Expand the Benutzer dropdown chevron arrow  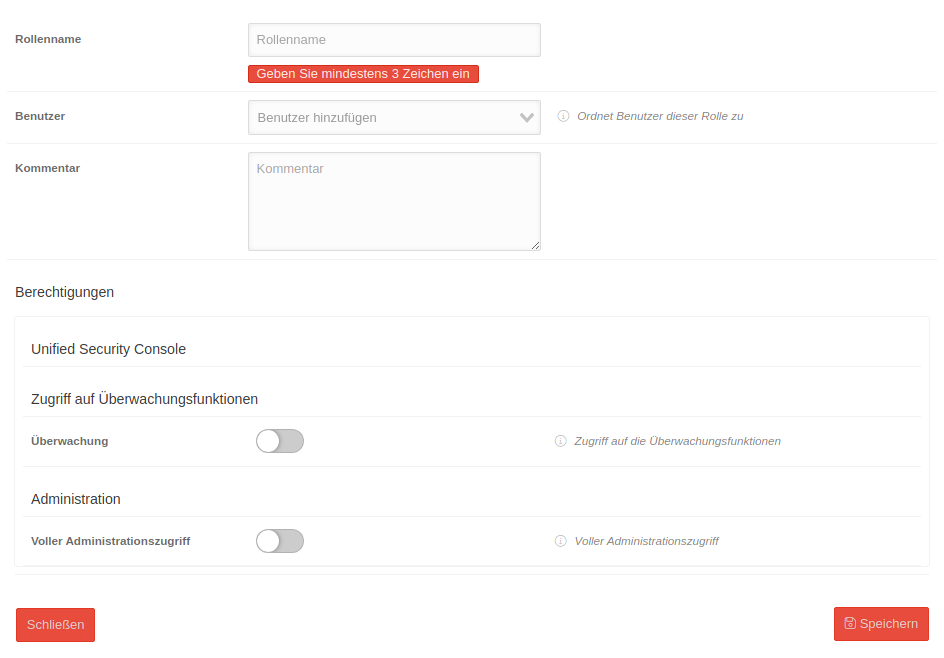click(x=527, y=117)
